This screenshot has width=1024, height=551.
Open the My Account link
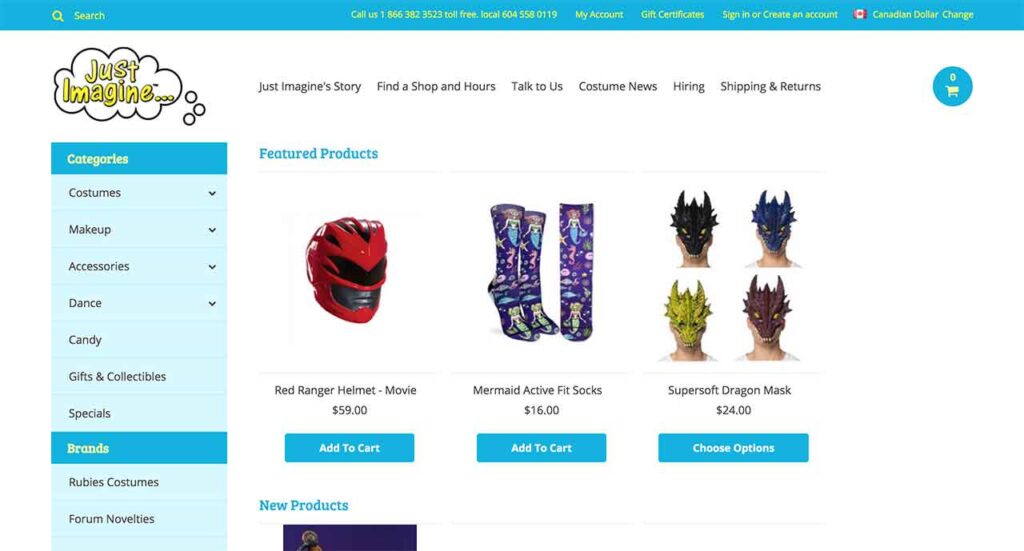[599, 14]
